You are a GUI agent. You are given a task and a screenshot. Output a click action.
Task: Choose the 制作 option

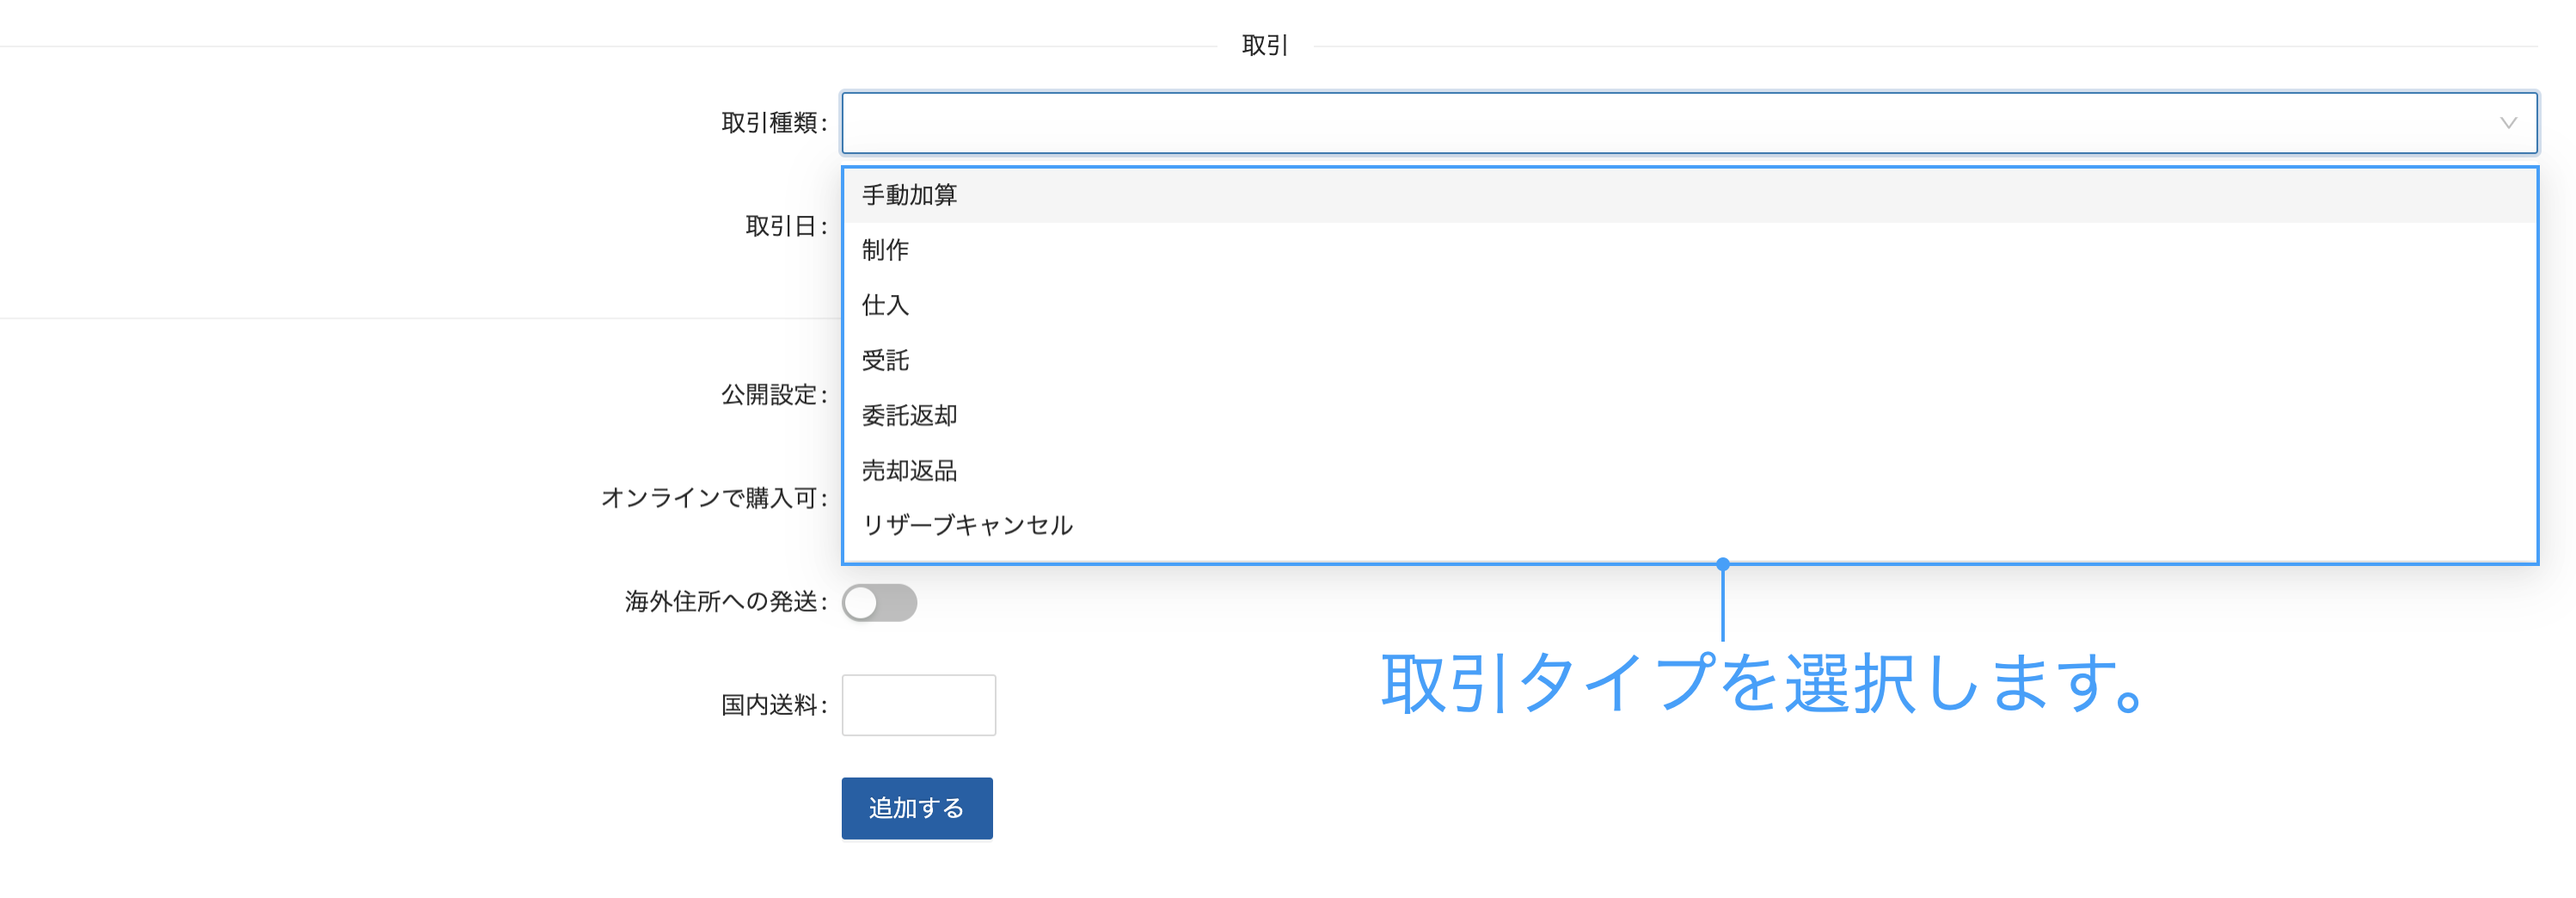coord(1689,250)
